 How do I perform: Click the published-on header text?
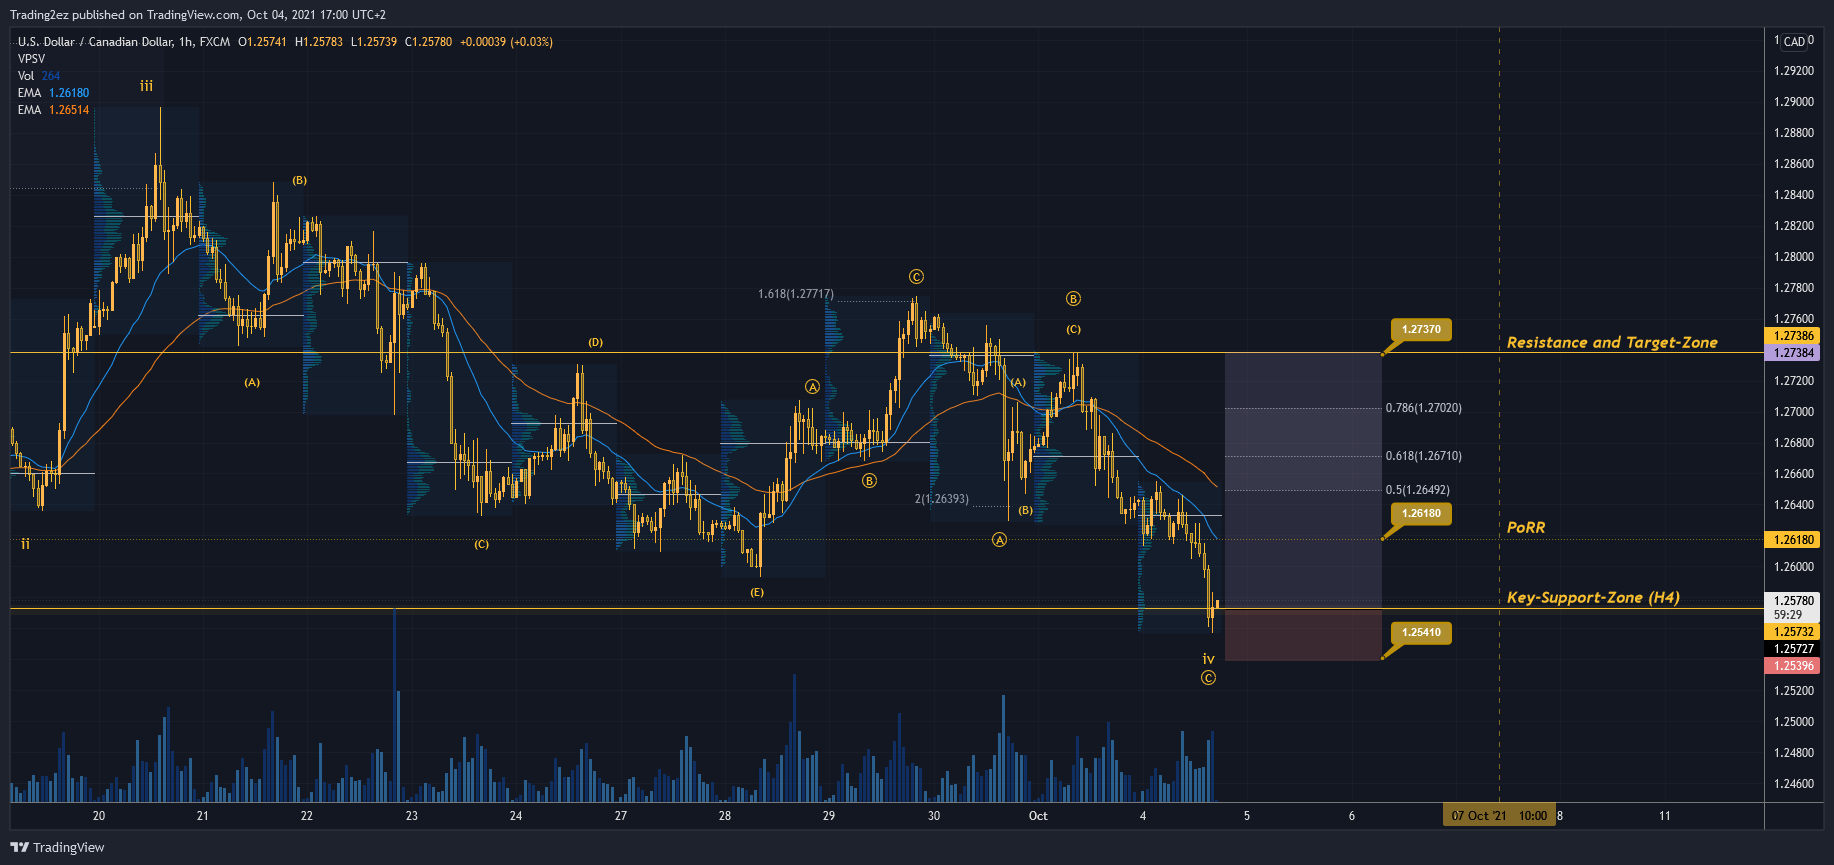tap(198, 15)
